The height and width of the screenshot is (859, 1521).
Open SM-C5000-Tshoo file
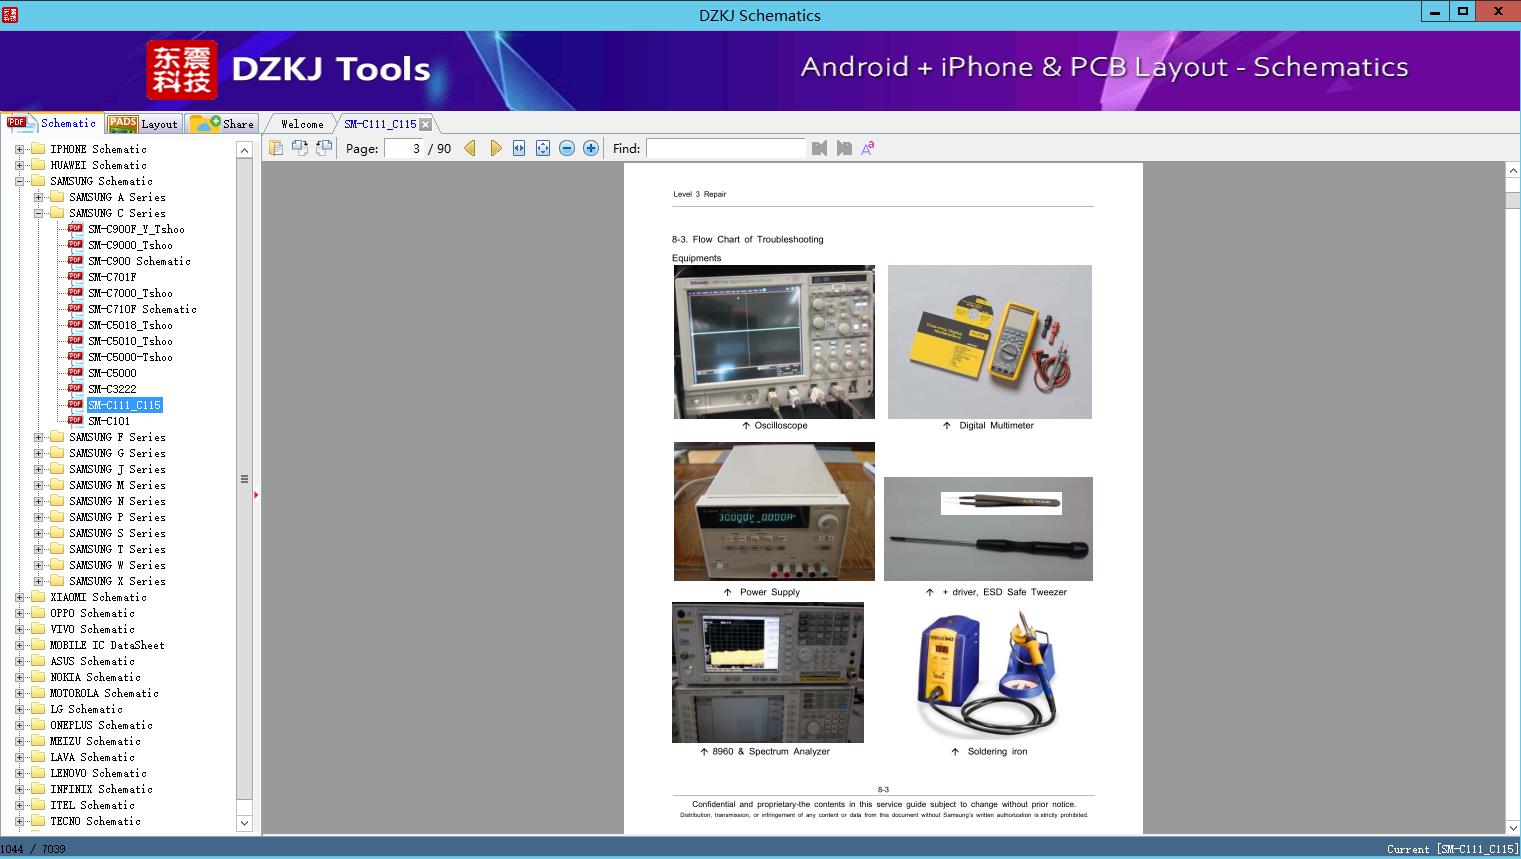pyautogui.click(x=130, y=357)
